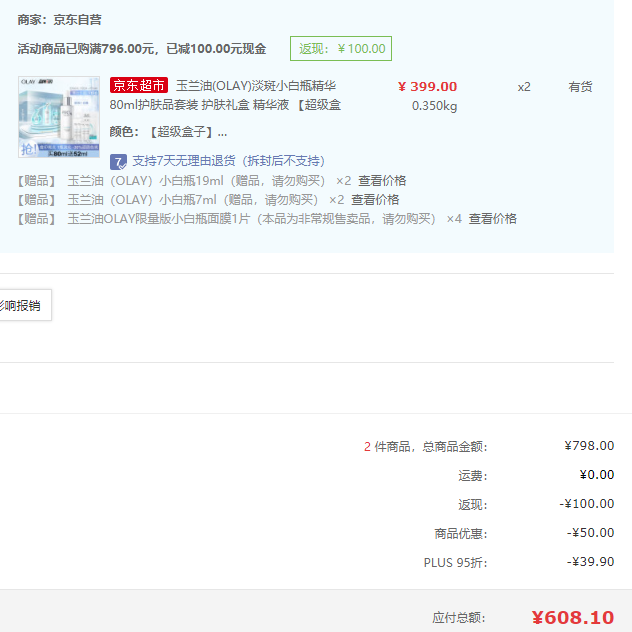Open 玉兰油(OLAY)淡斑小白瓶精华 product title
The height and width of the screenshot is (632, 632).
pos(225,95)
